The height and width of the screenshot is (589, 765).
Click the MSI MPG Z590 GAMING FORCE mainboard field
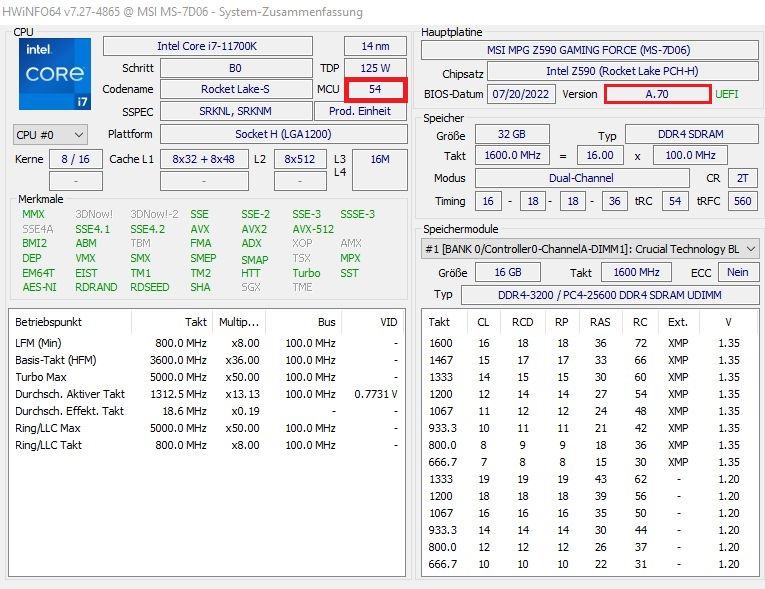(x=588, y=50)
